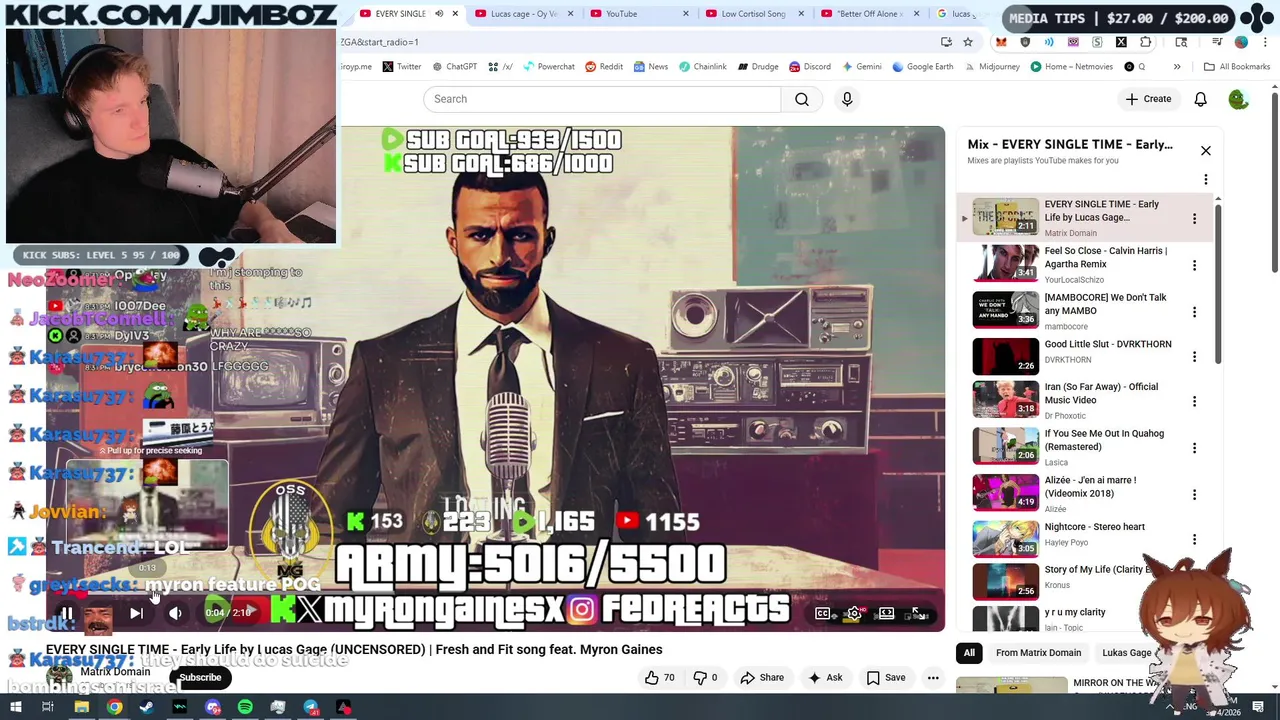Open MetaMask fox extension icon
This screenshot has width=1280, height=720.
tap(1001, 42)
